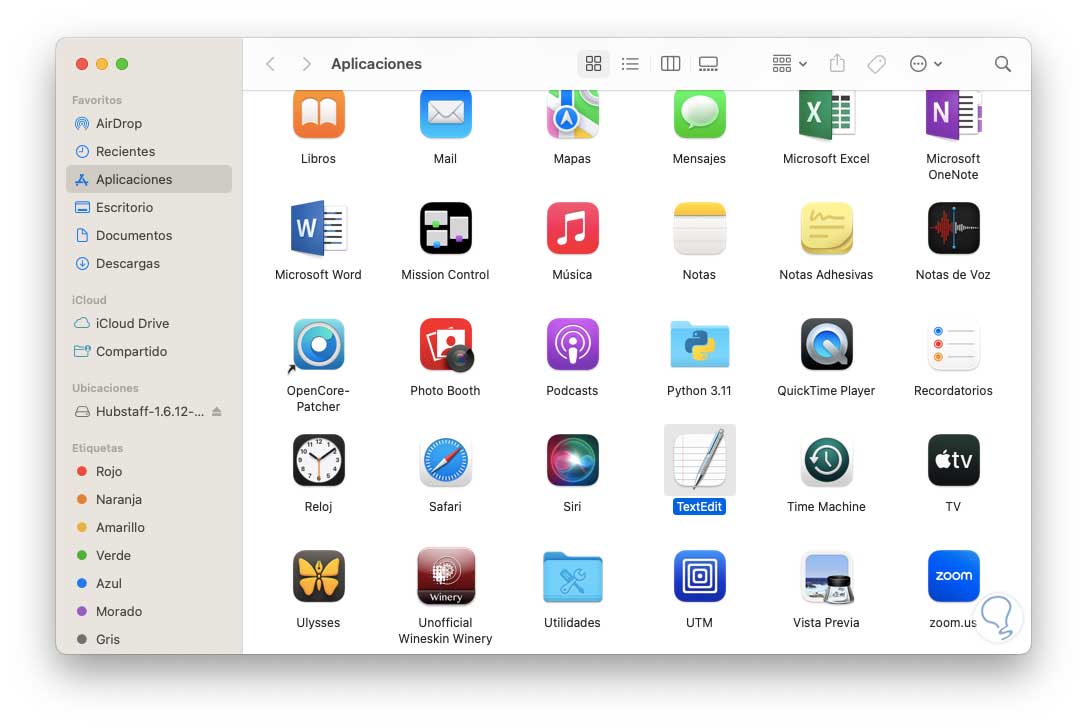Switch to gallery view
This screenshot has width=1087, height=728.
click(708, 64)
